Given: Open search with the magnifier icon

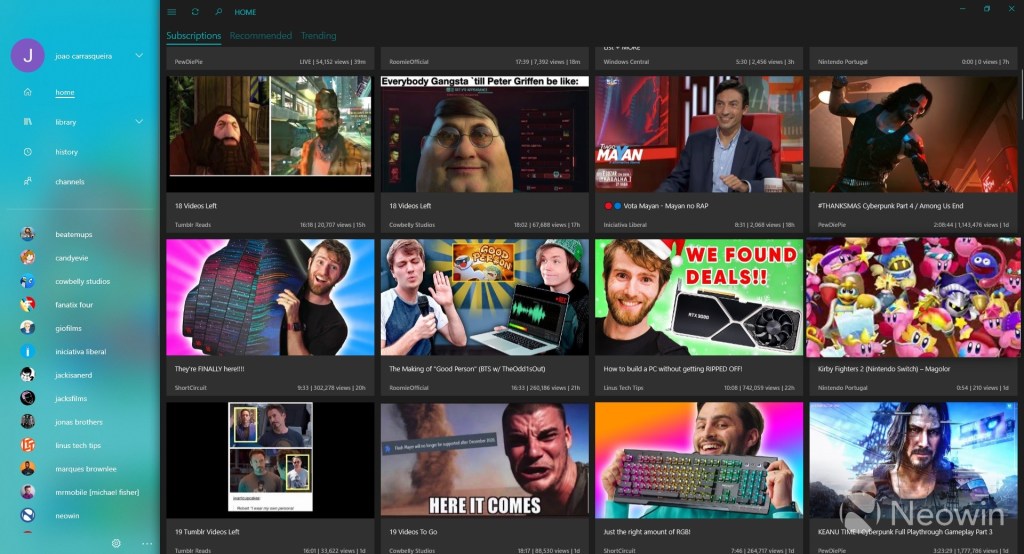Looking at the screenshot, I should pos(219,12).
